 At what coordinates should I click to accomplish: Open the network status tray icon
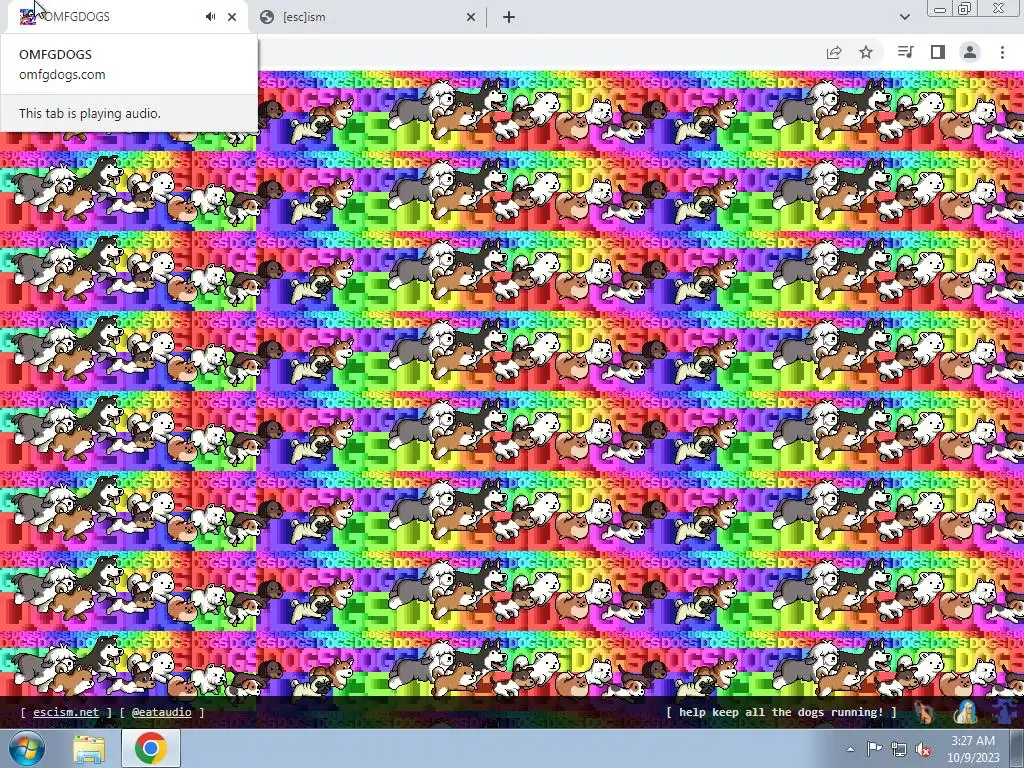point(899,749)
